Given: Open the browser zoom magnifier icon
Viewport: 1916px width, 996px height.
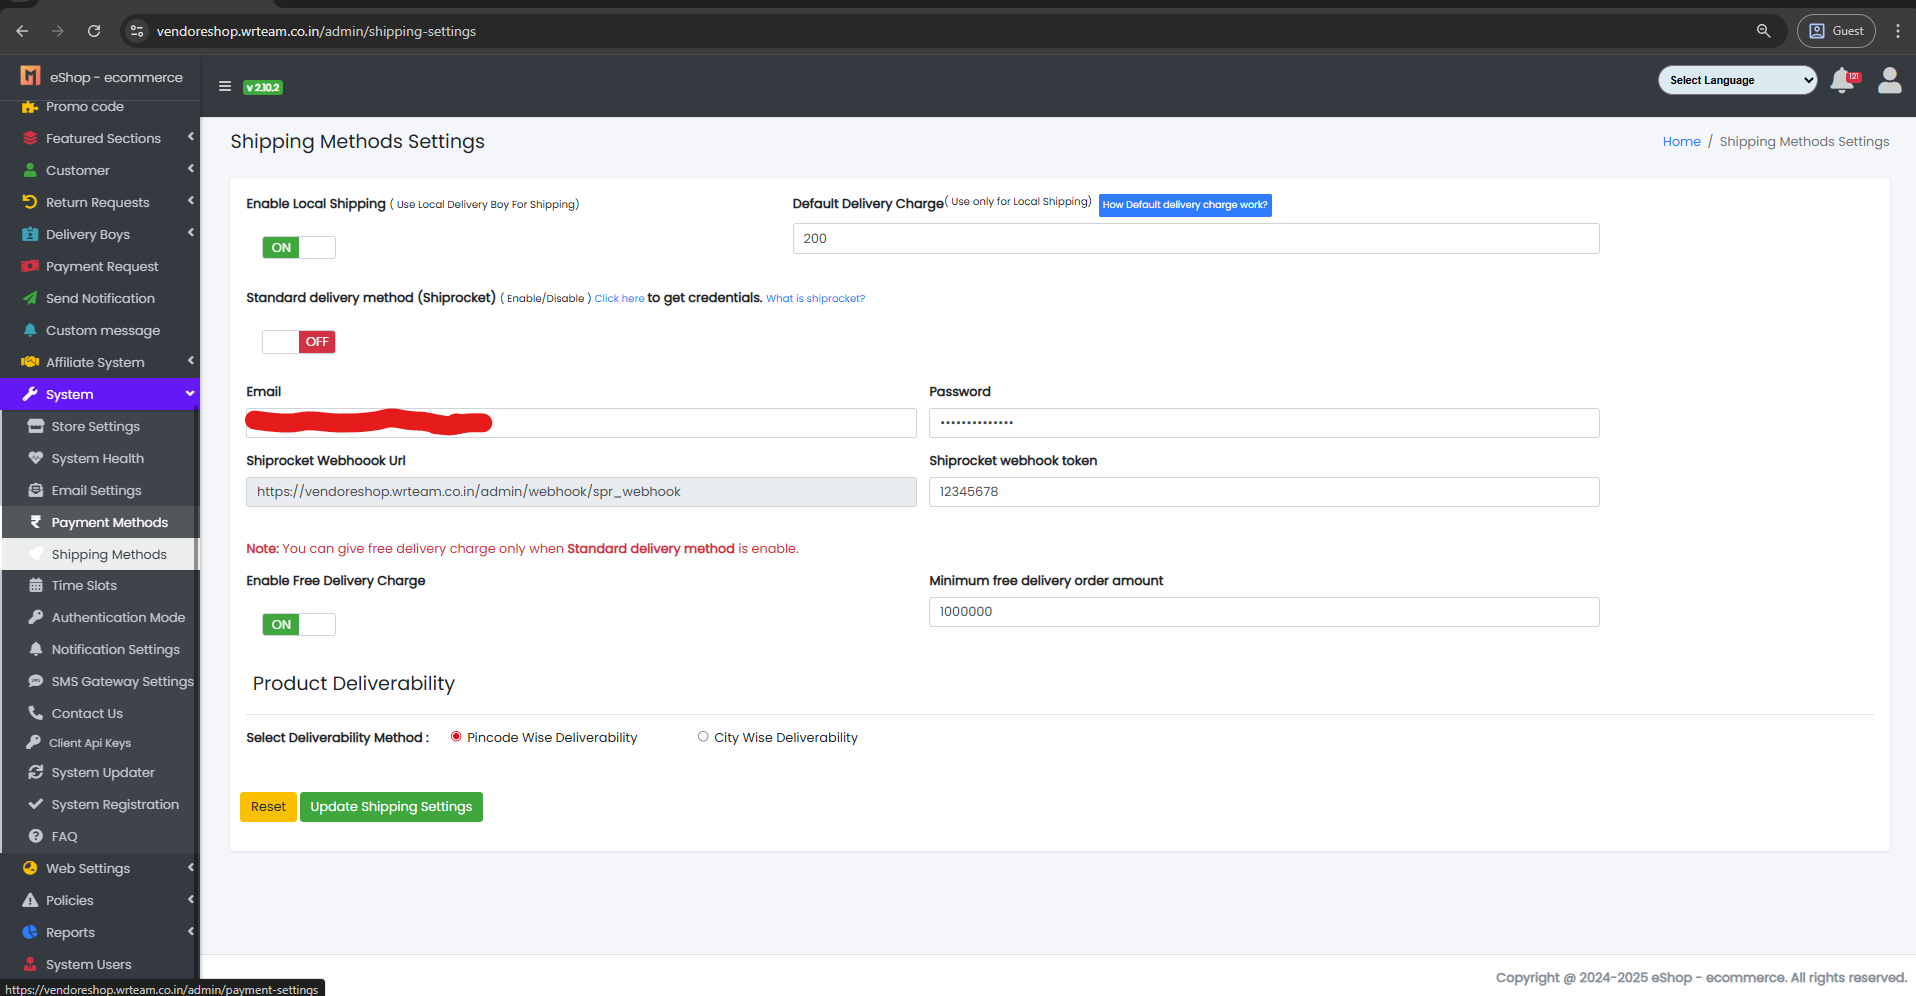Looking at the screenshot, I should (x=1764, y=31).
